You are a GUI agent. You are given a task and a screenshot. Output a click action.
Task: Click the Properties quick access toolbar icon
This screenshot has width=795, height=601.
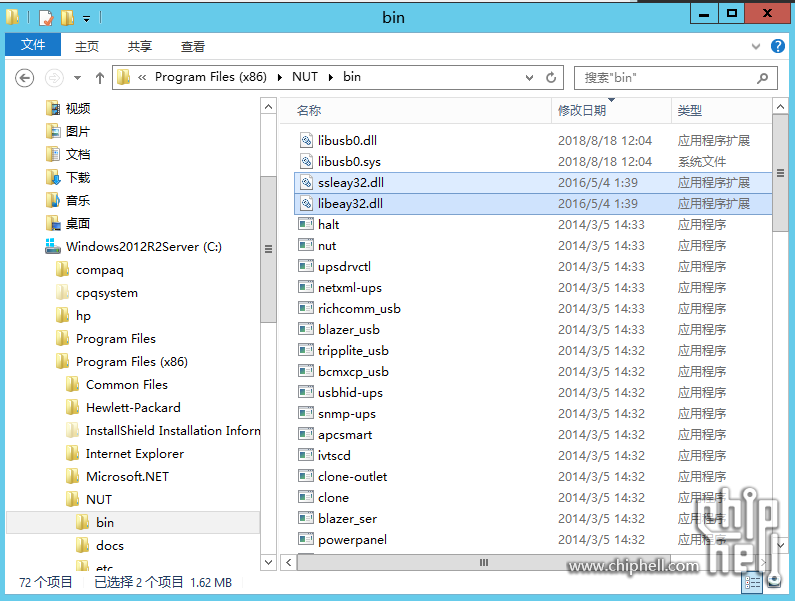coord(46,18)
